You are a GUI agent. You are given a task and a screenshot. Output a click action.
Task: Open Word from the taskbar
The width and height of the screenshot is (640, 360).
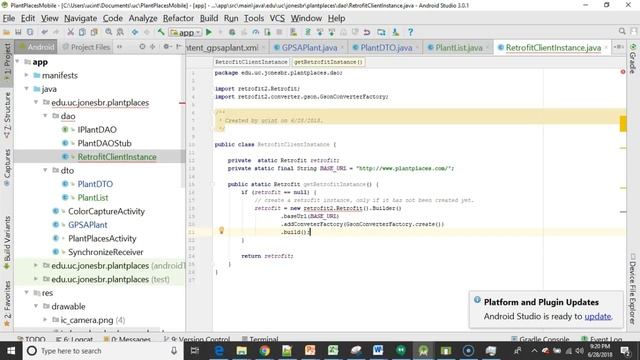pyautogui.click(x=378, y=351)
